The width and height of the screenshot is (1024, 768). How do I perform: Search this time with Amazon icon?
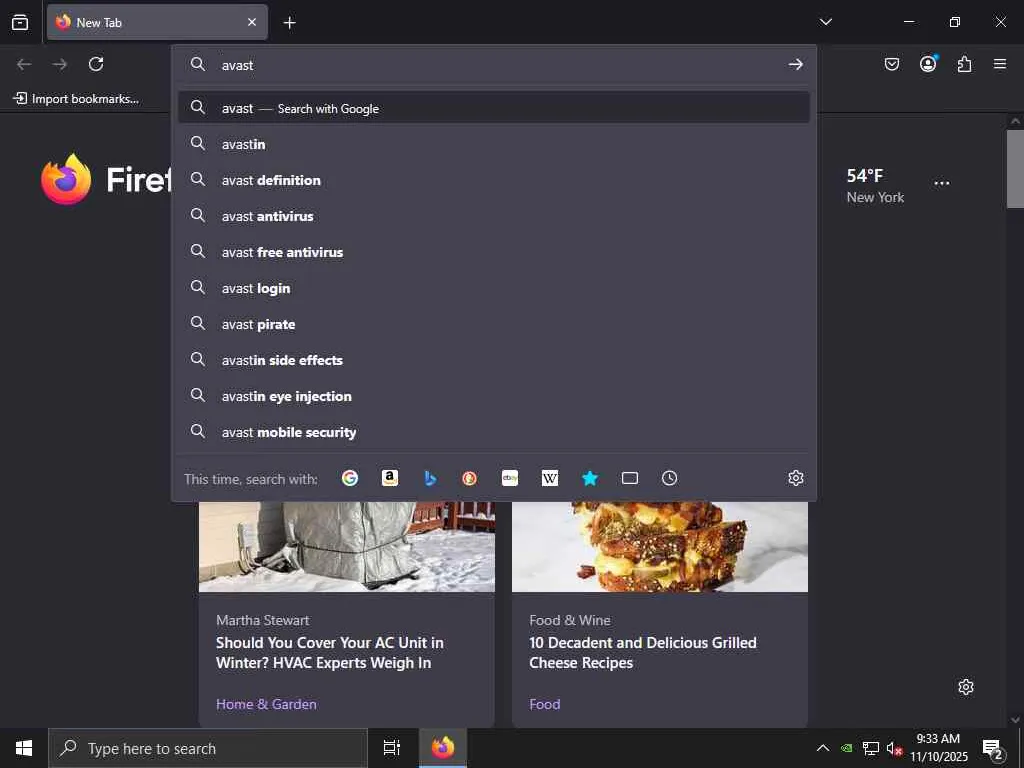390,478
